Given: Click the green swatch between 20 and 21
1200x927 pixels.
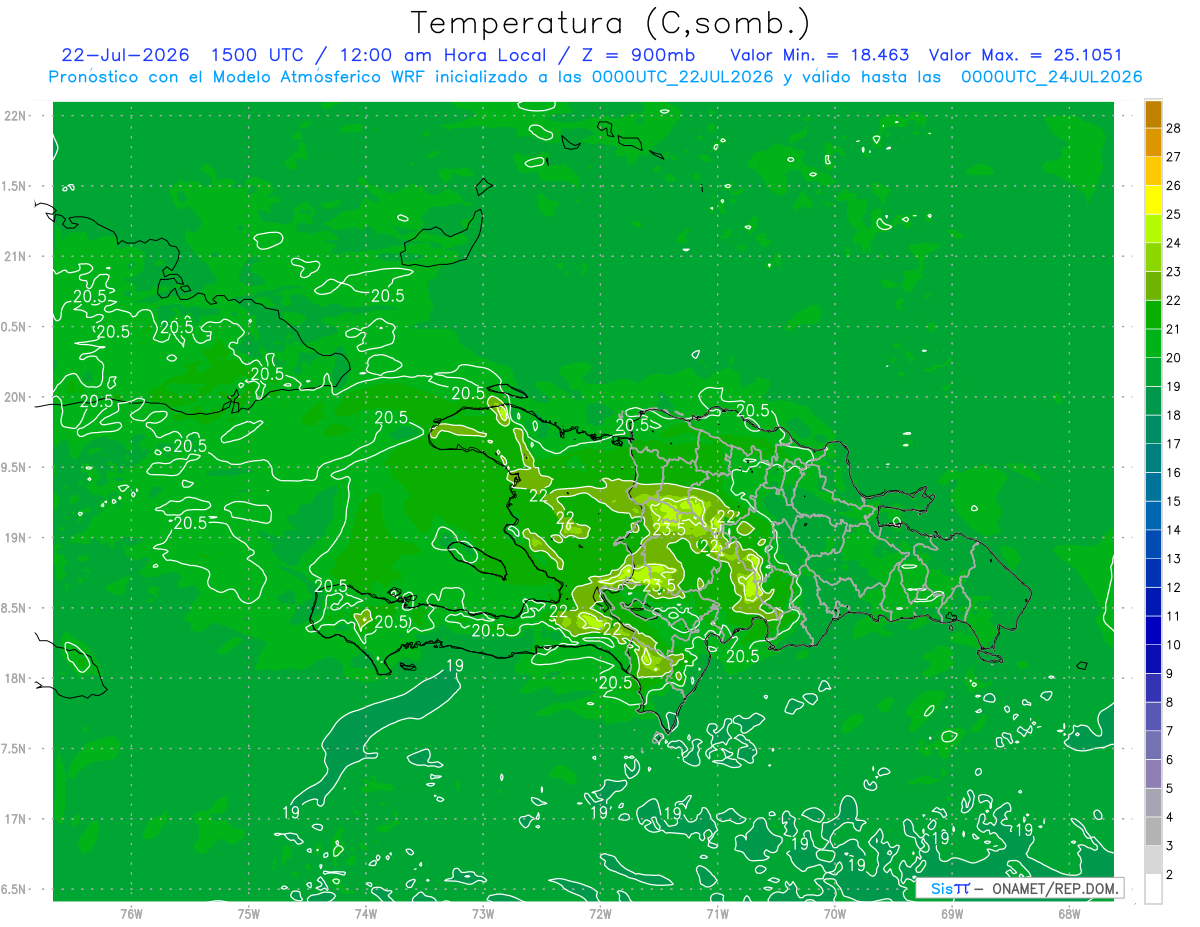Looking at the screenshot, I should [1153, 343].
